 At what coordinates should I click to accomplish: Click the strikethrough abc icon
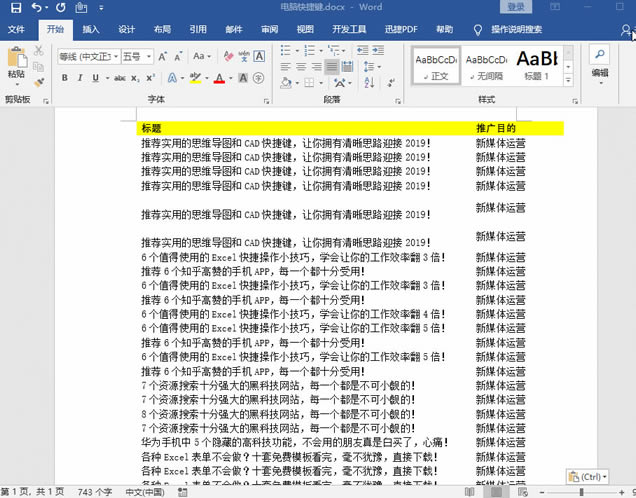coord(120,78)
